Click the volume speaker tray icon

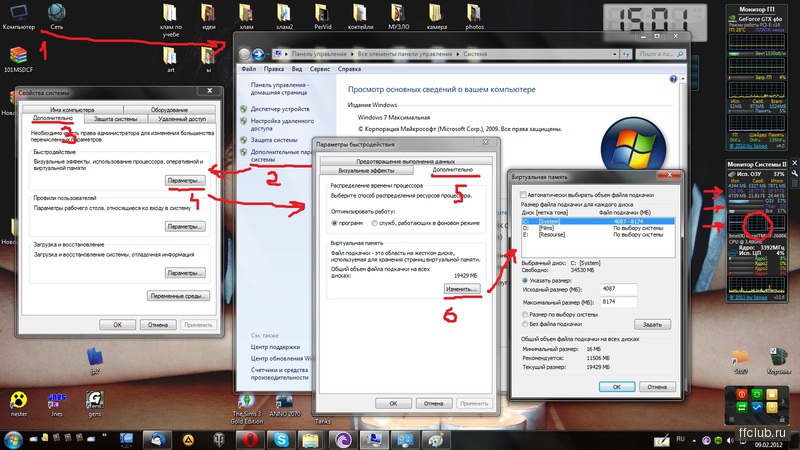730,440
